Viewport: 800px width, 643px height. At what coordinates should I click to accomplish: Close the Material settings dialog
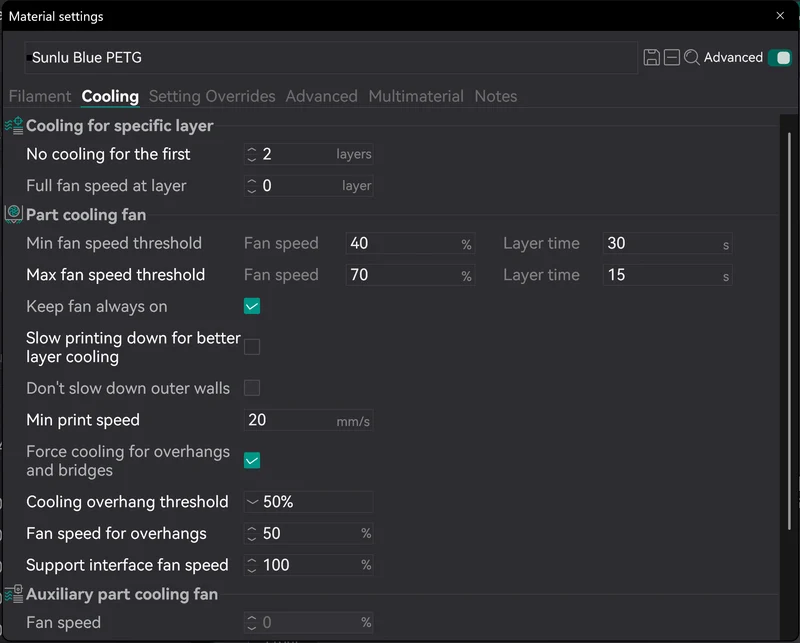[x=780, y=16]
